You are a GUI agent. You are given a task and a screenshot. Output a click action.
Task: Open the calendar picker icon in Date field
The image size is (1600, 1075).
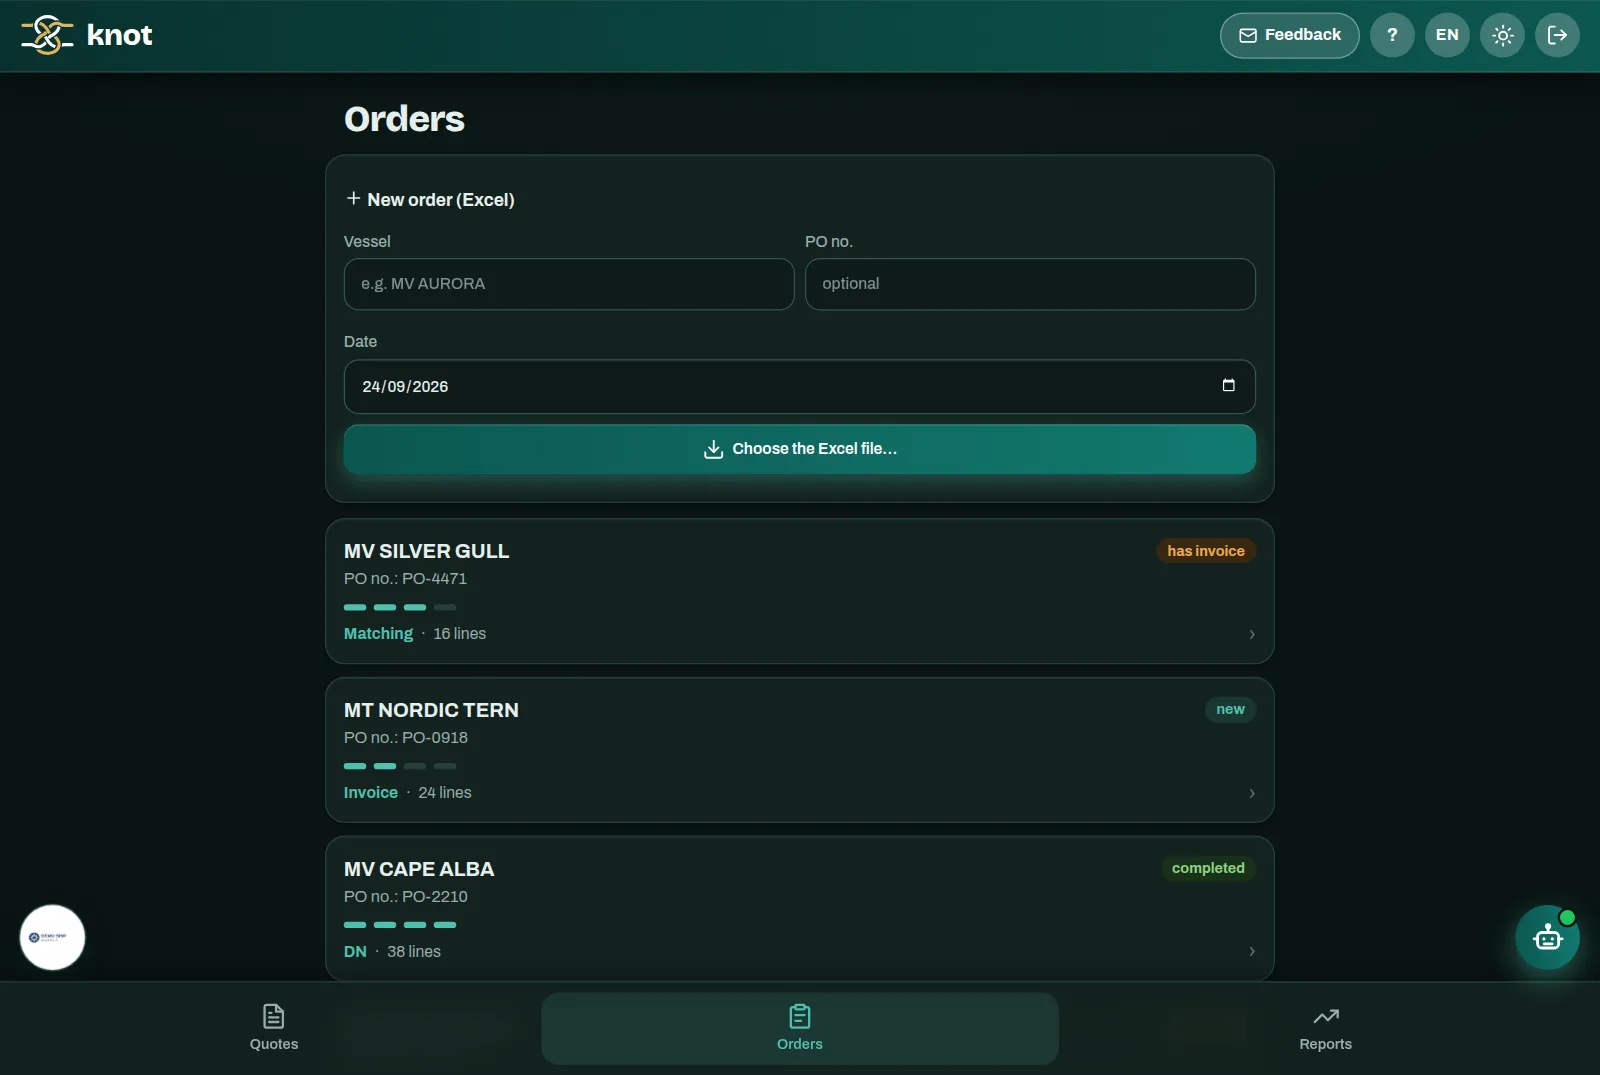pyautogui.click(x=1229, y=386)
